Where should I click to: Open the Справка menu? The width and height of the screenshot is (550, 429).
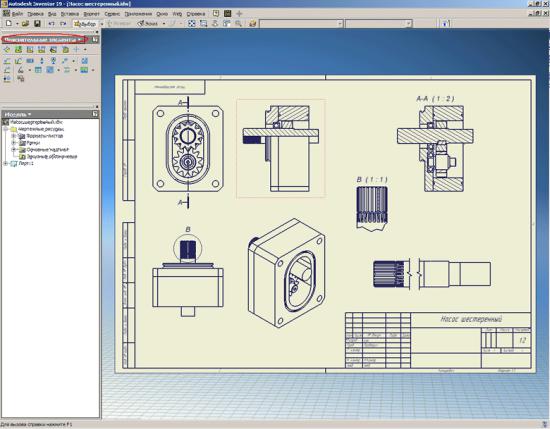click(196, 14)
